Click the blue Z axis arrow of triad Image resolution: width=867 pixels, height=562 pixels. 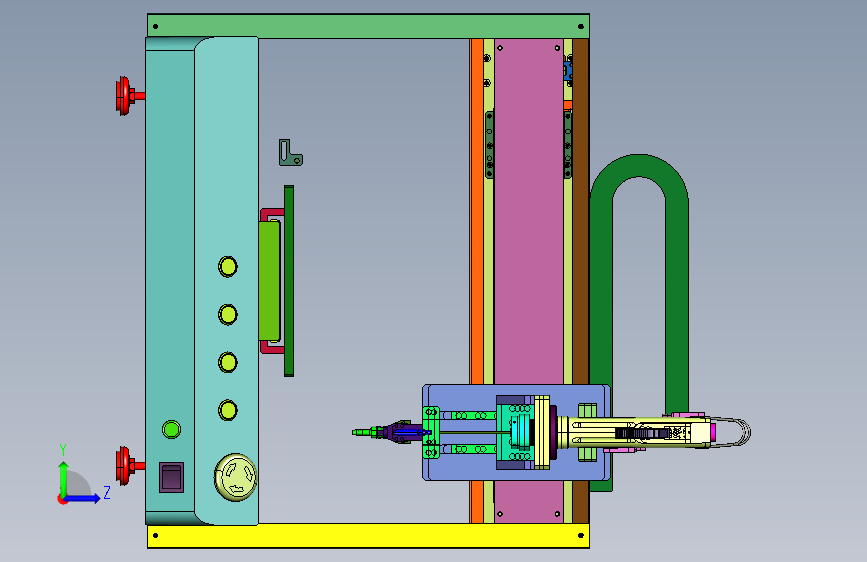pyautogui.click(x=83, y=498)
